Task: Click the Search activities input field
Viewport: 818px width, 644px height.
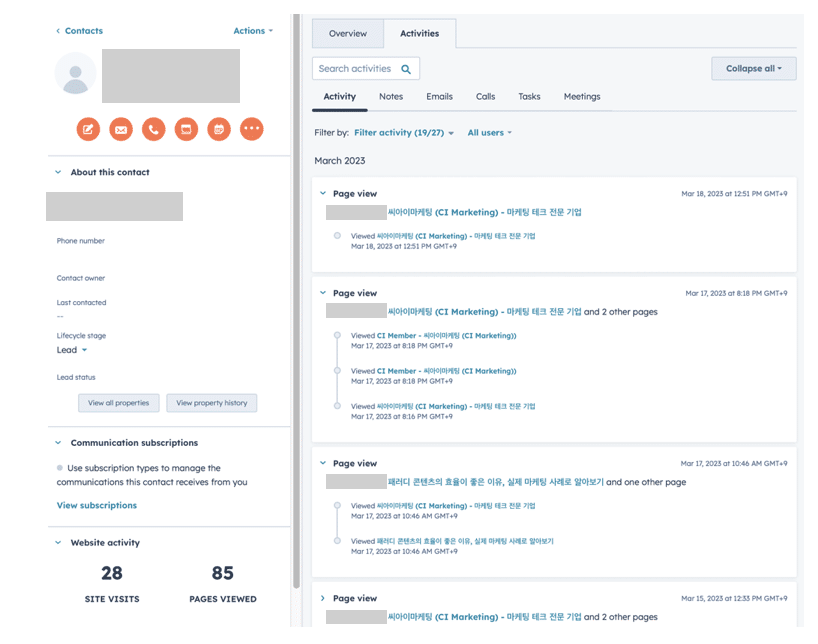Action: click(366, 68)
